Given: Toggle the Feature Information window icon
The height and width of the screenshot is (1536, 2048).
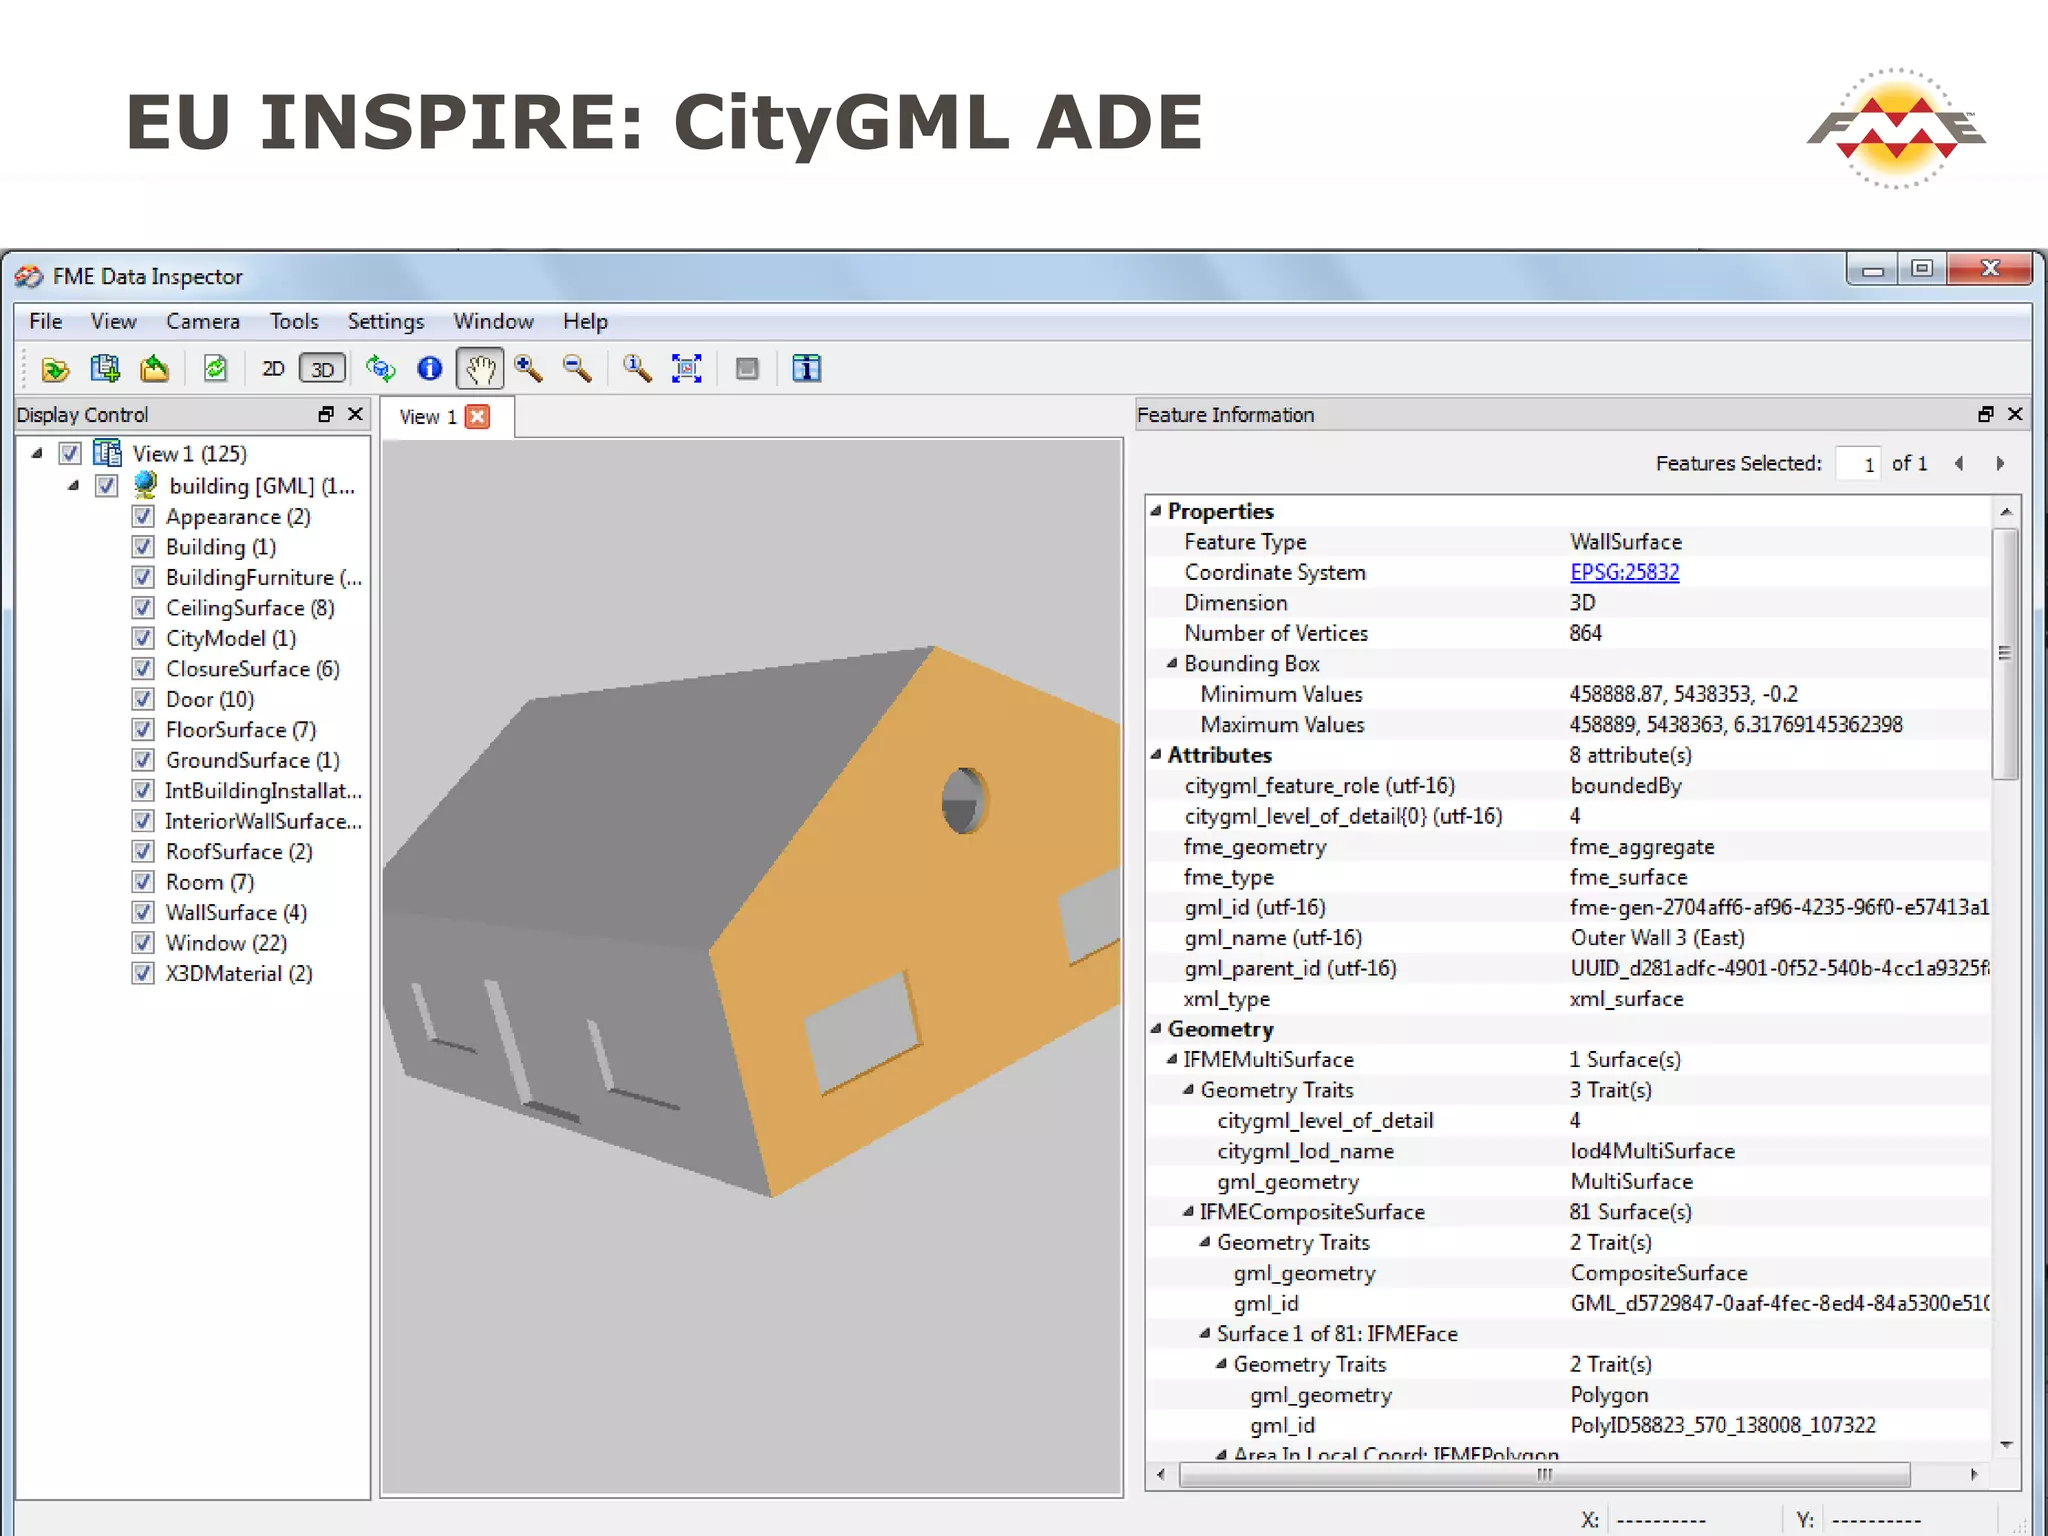Looking at the screenshot, I should [x=806, y=369].
